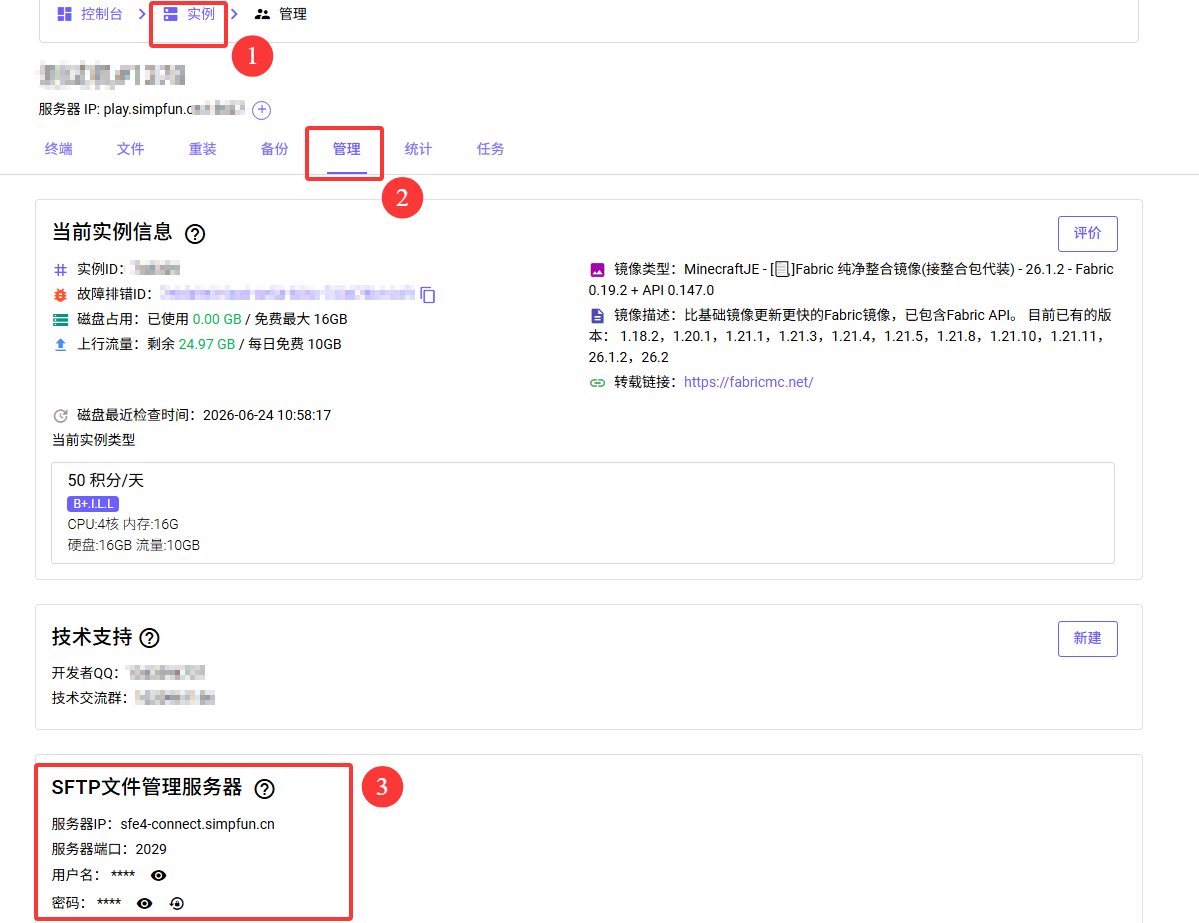Open help icon beside SFTP文件管理服务器

(x=265, y=789)
